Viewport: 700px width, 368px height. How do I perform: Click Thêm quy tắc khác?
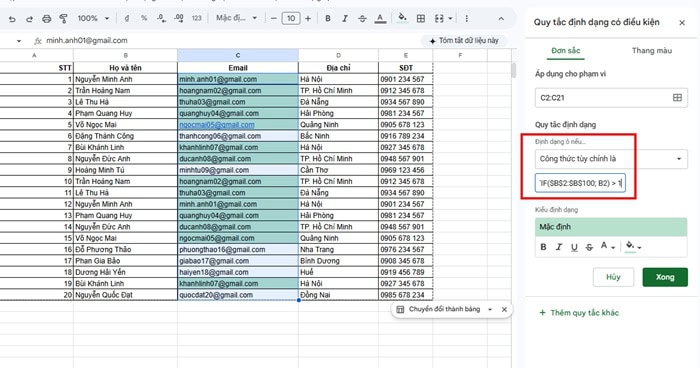[x=579, y=313]
